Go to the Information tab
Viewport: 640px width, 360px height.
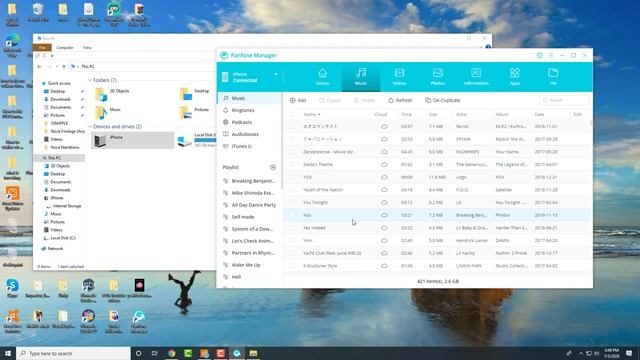click(476, 77)
